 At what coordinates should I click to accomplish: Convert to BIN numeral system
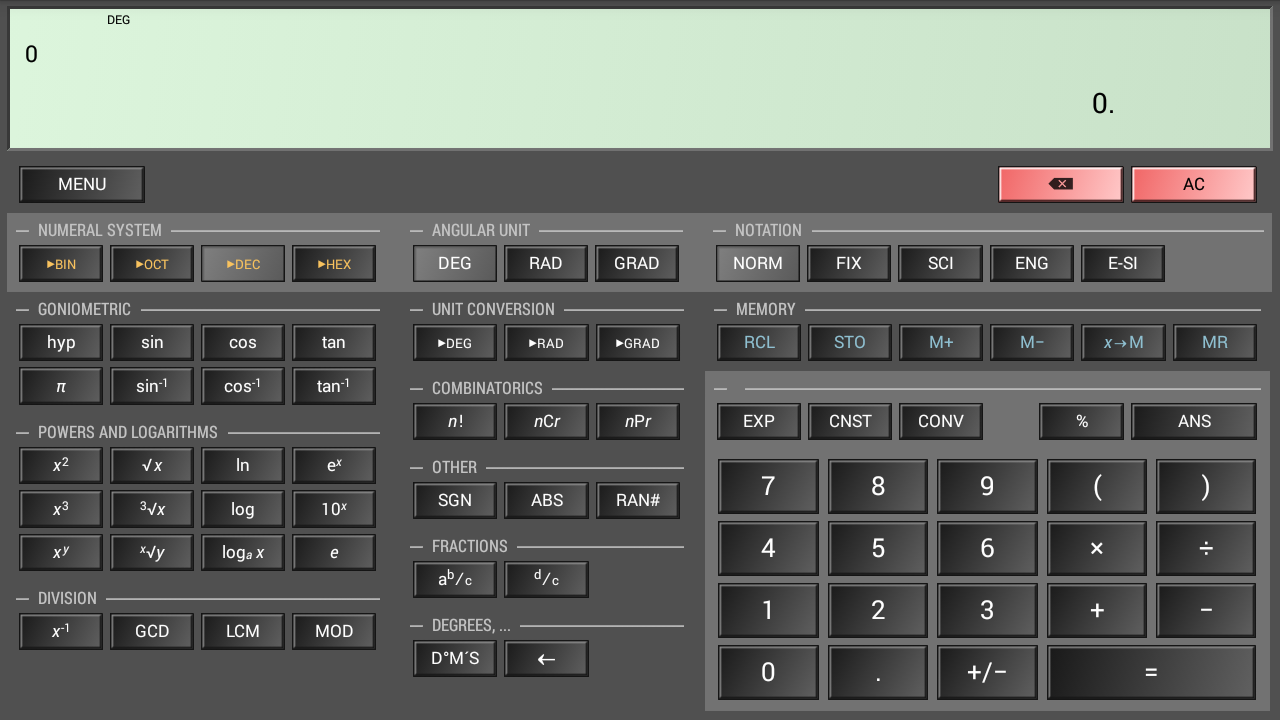click(x=61, y=264)
